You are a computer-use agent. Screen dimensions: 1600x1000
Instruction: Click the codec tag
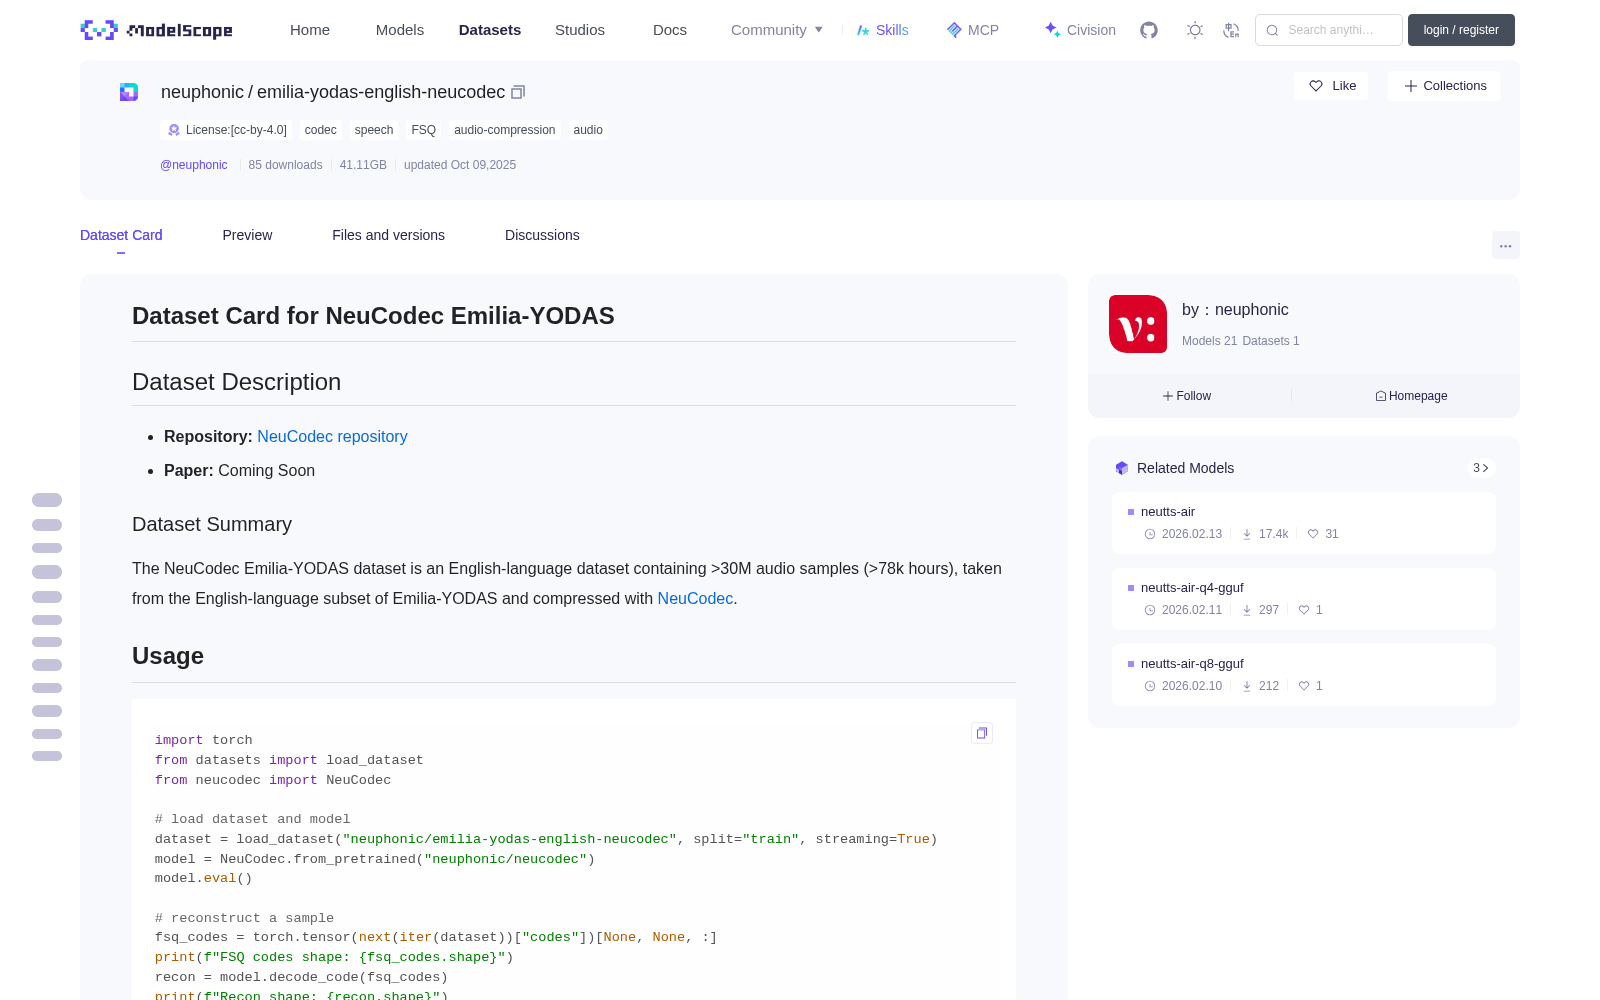point(320,130)
